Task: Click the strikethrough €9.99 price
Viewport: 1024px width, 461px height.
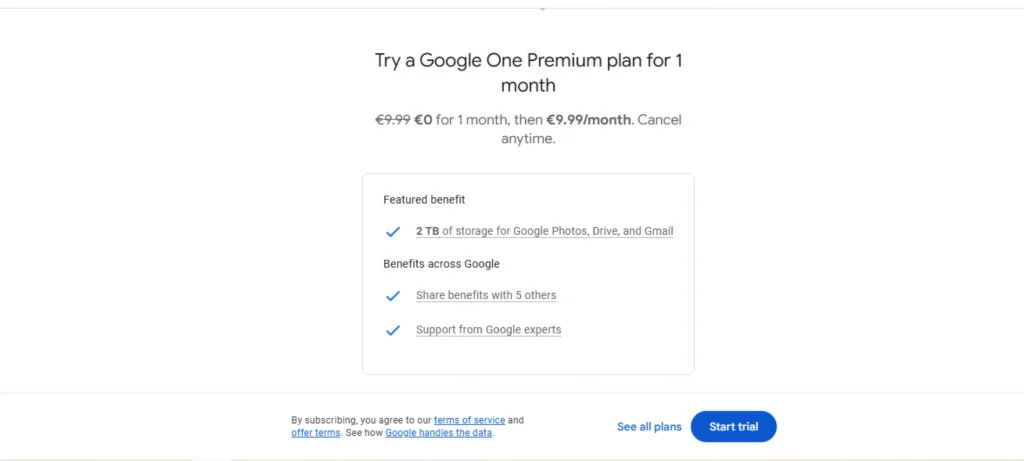Action: 392,120
